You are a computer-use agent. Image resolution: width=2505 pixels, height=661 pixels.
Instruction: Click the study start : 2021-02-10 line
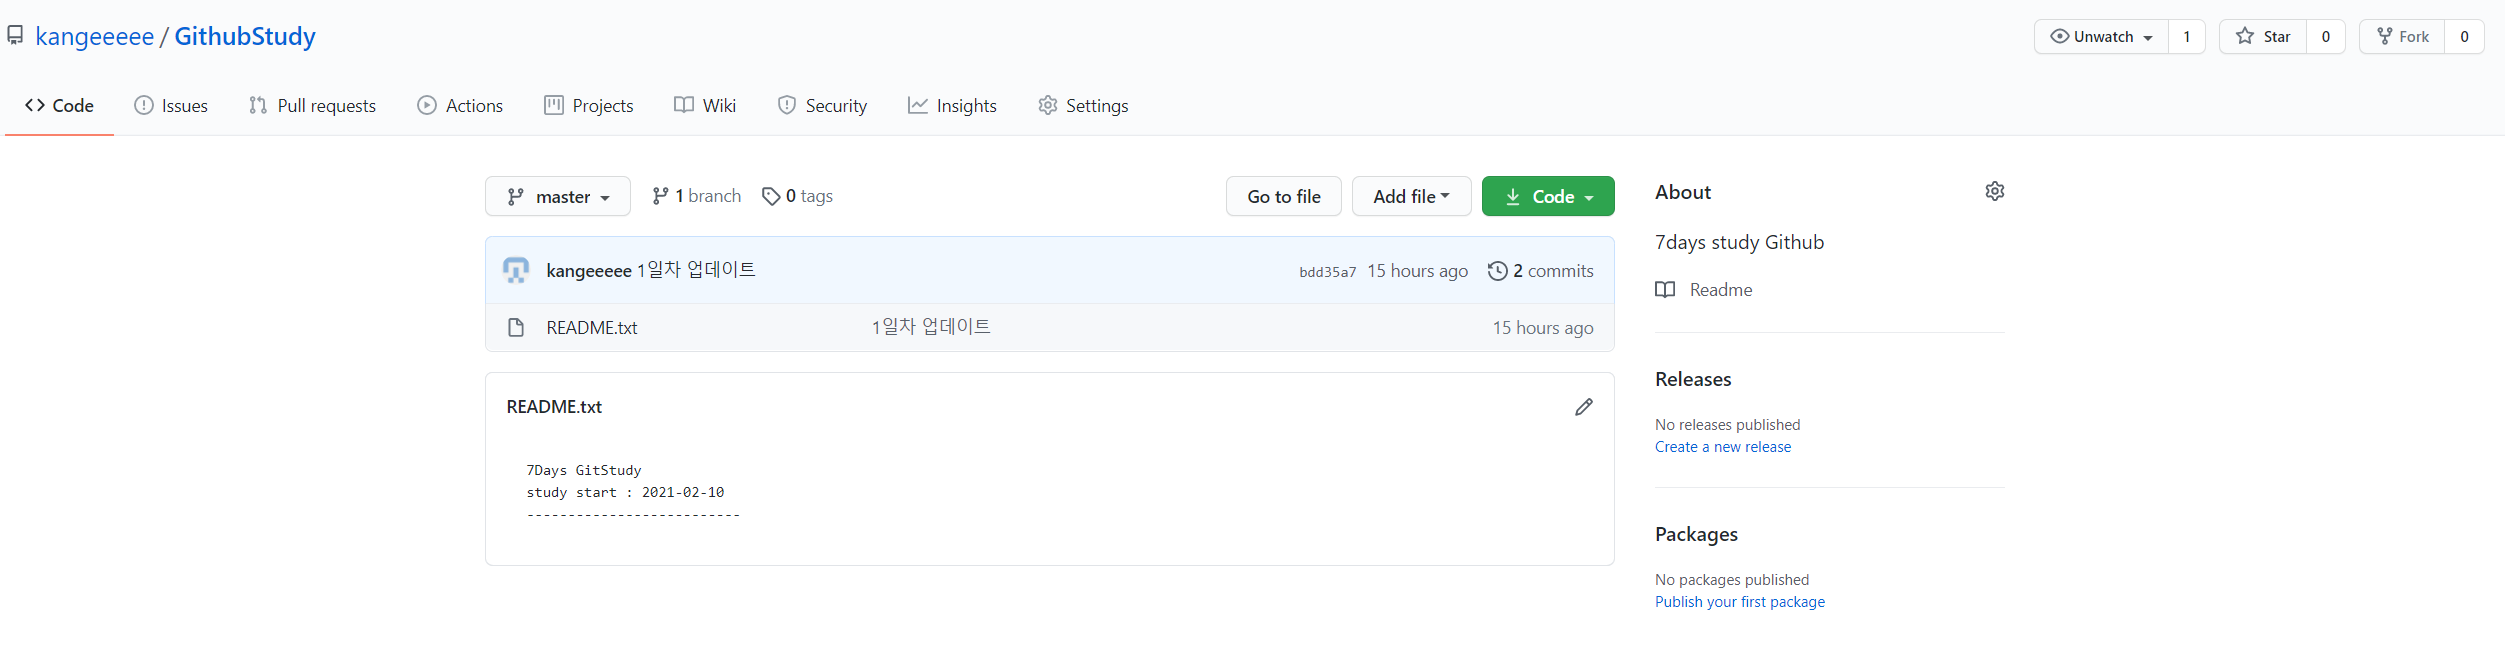pyautogui.click(x=625, y=493)
